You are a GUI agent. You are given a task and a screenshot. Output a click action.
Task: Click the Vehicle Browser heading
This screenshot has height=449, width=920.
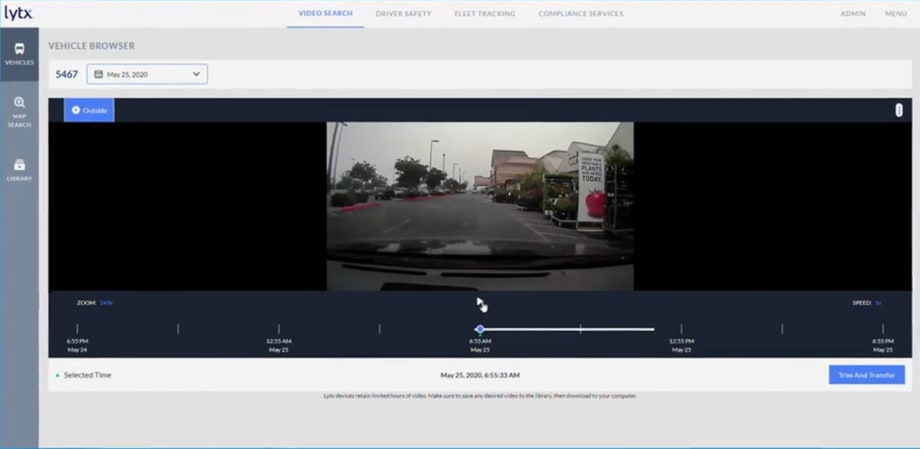tap(92, 46)
